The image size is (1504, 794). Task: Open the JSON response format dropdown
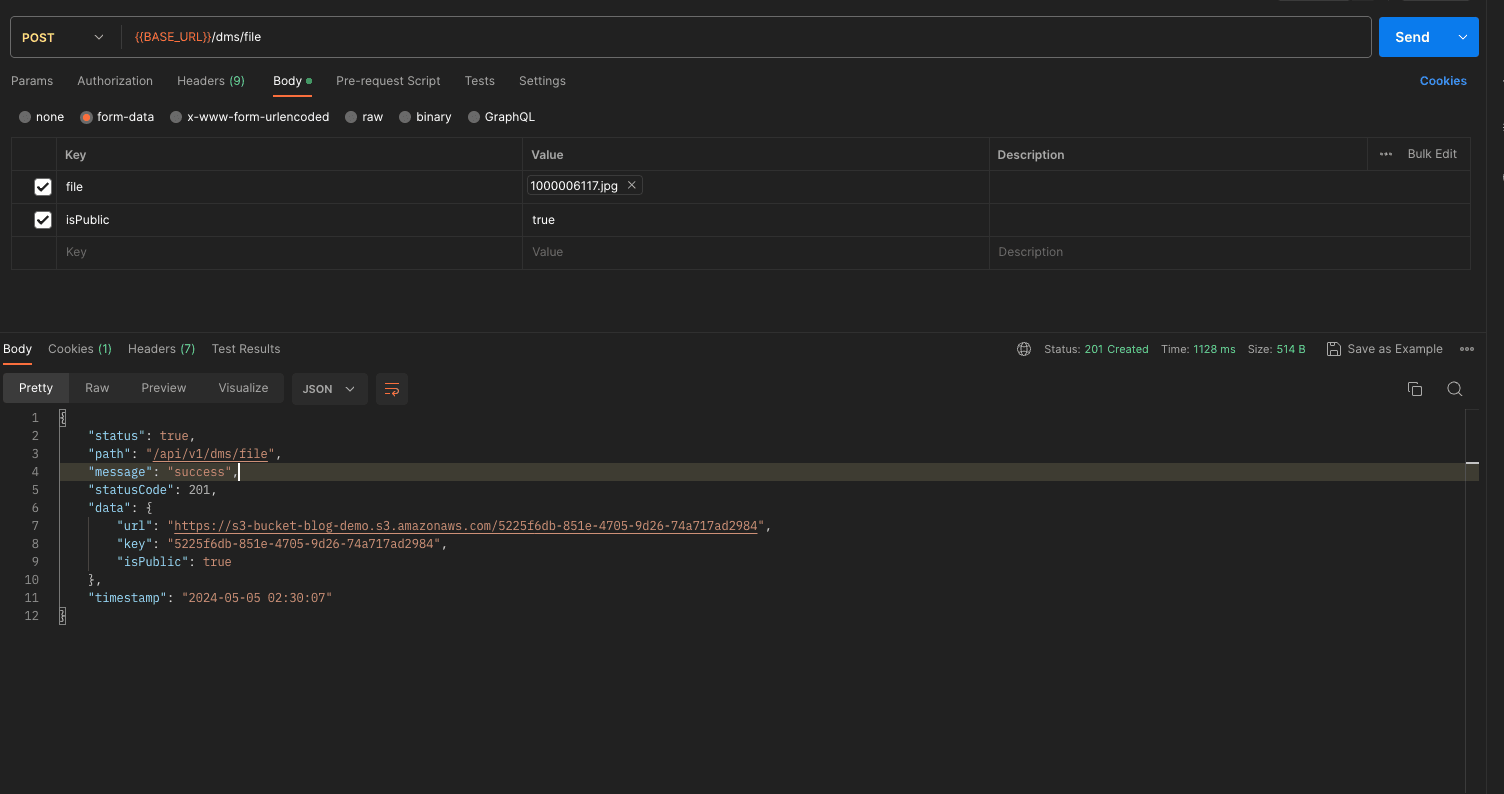pyautogui.click(x=330, y=388)
